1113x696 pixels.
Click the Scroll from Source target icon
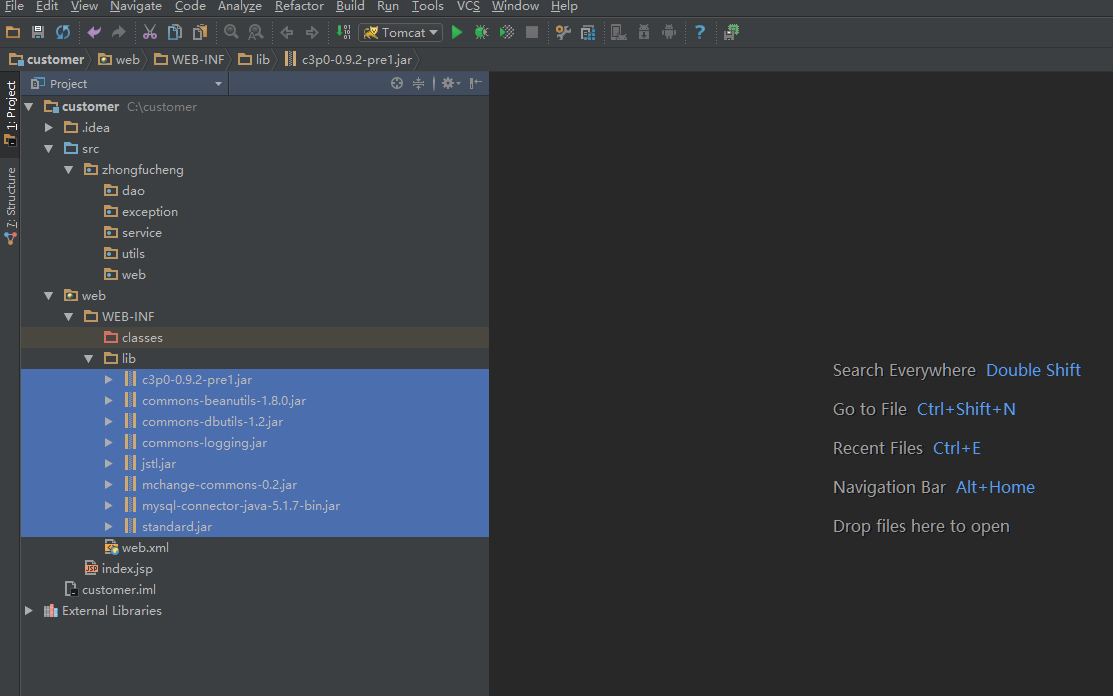(x=397, y=84)
